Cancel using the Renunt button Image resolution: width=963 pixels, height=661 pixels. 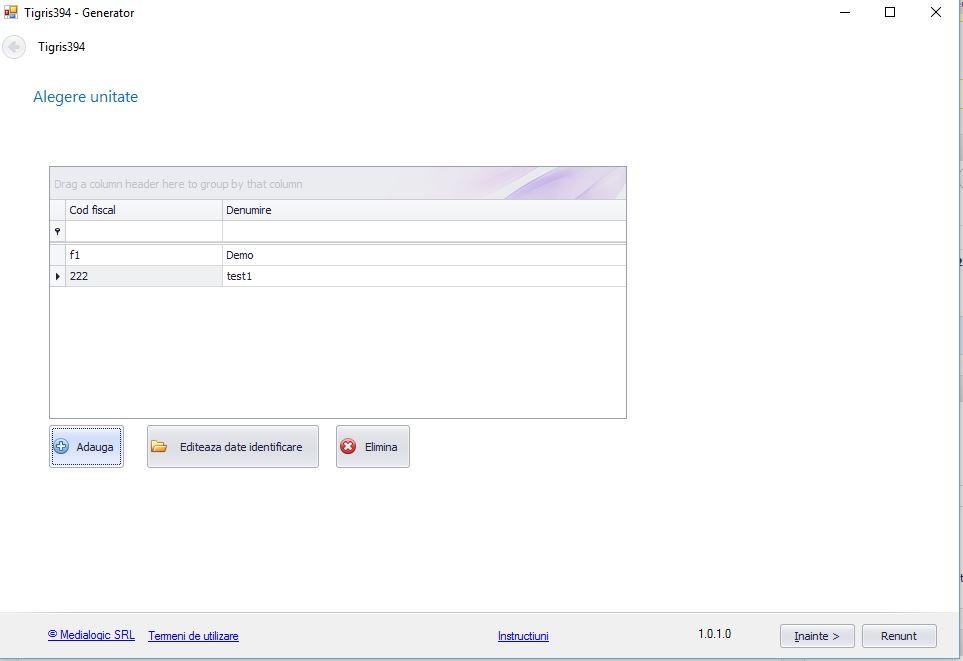(898, 636)
